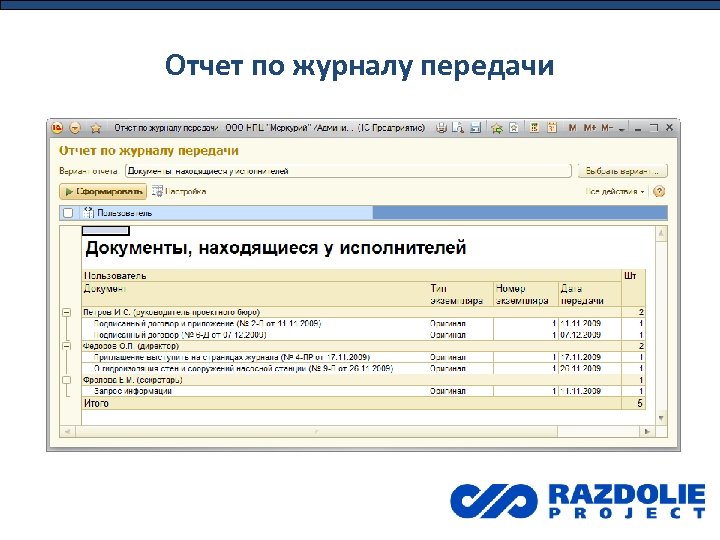Collapse the 'Фролова Е.М.' group

[67, 380]
